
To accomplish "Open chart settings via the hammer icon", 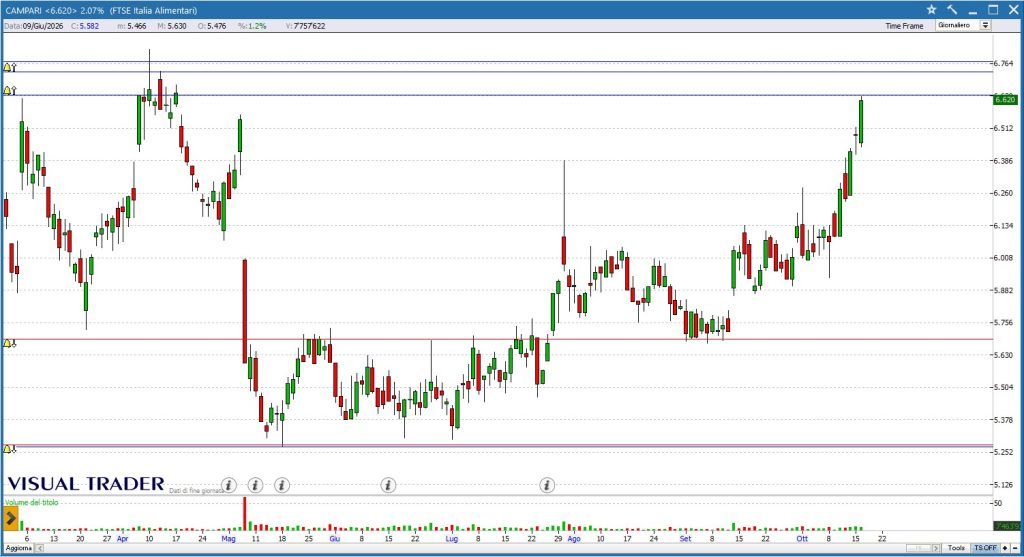I will tap(952, 10).
